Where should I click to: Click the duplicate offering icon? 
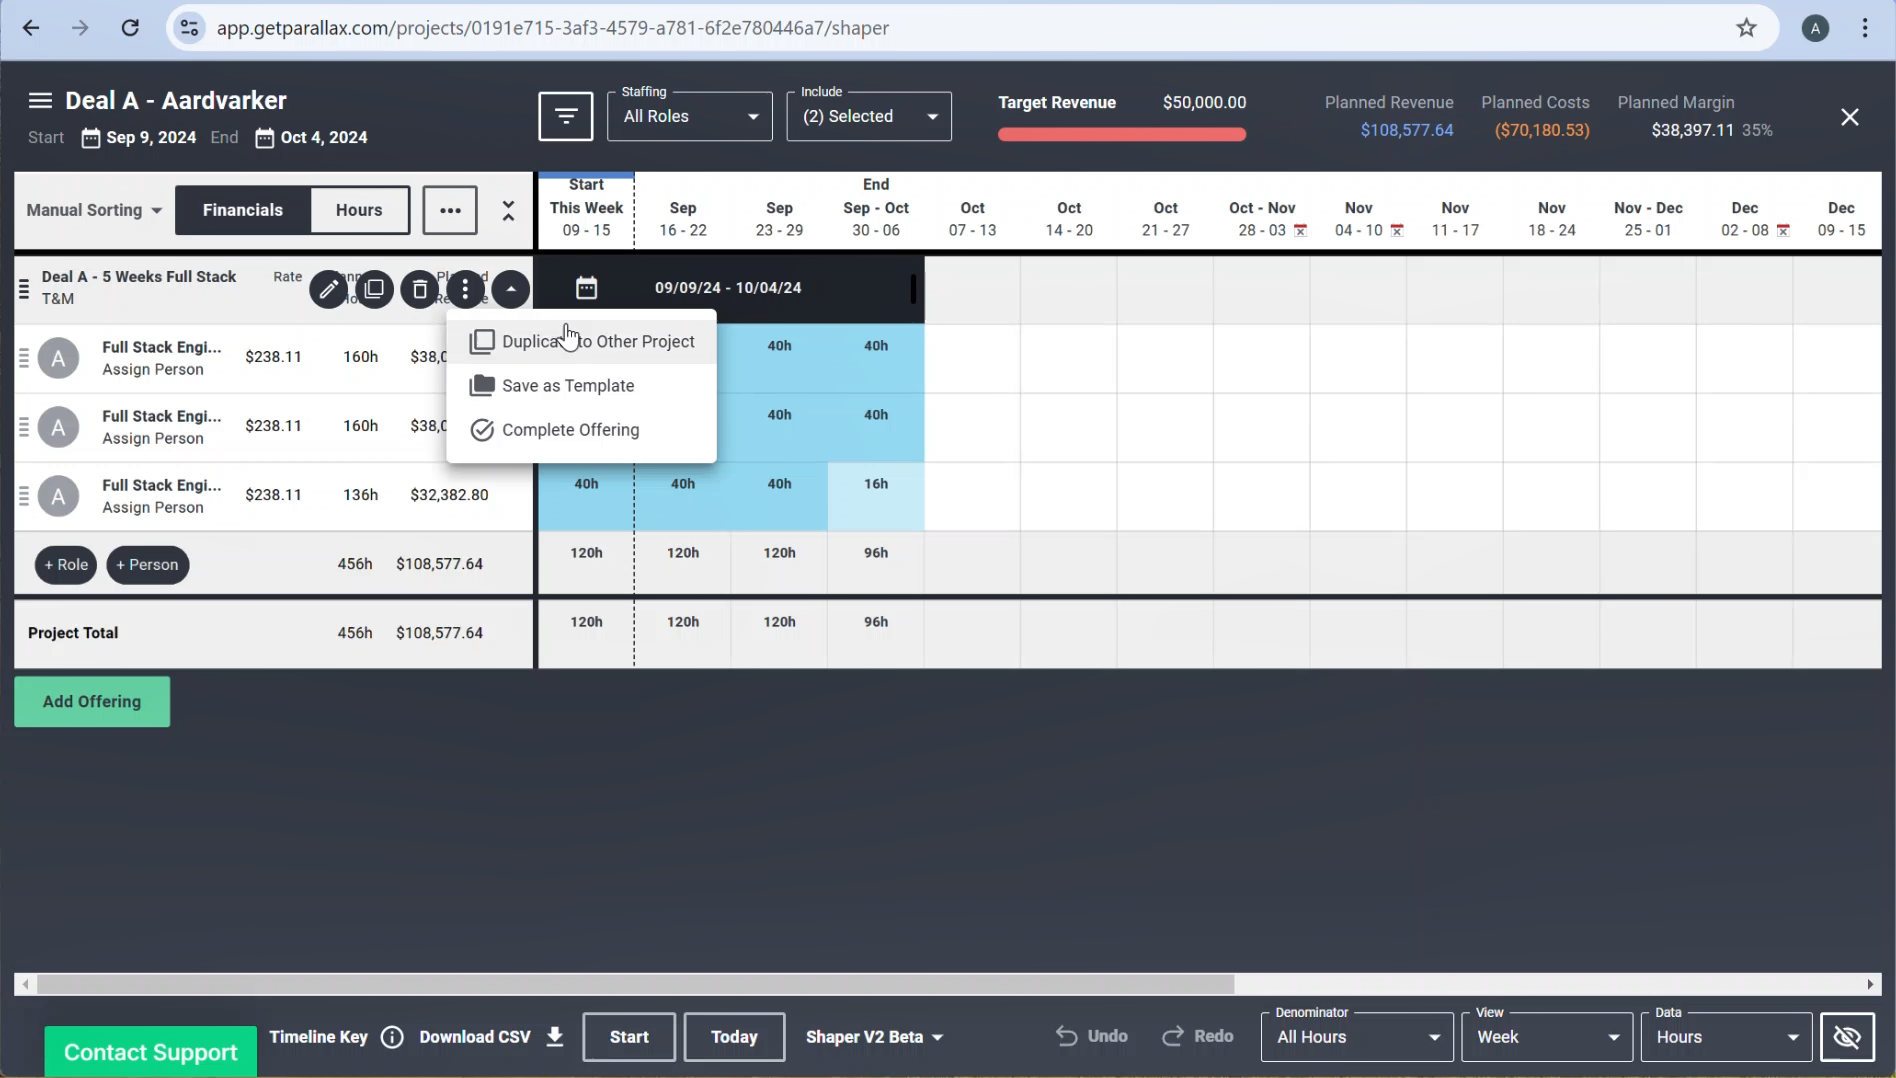[374, 289]
